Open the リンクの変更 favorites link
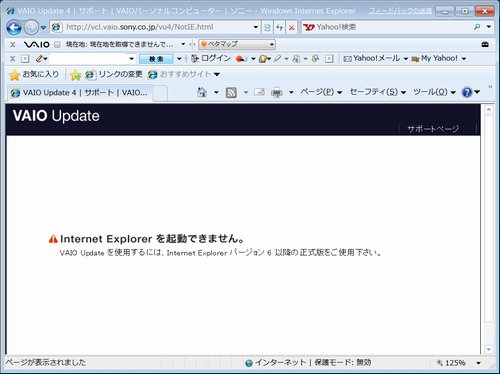The image size is (500, 374). tap(114, 74)
